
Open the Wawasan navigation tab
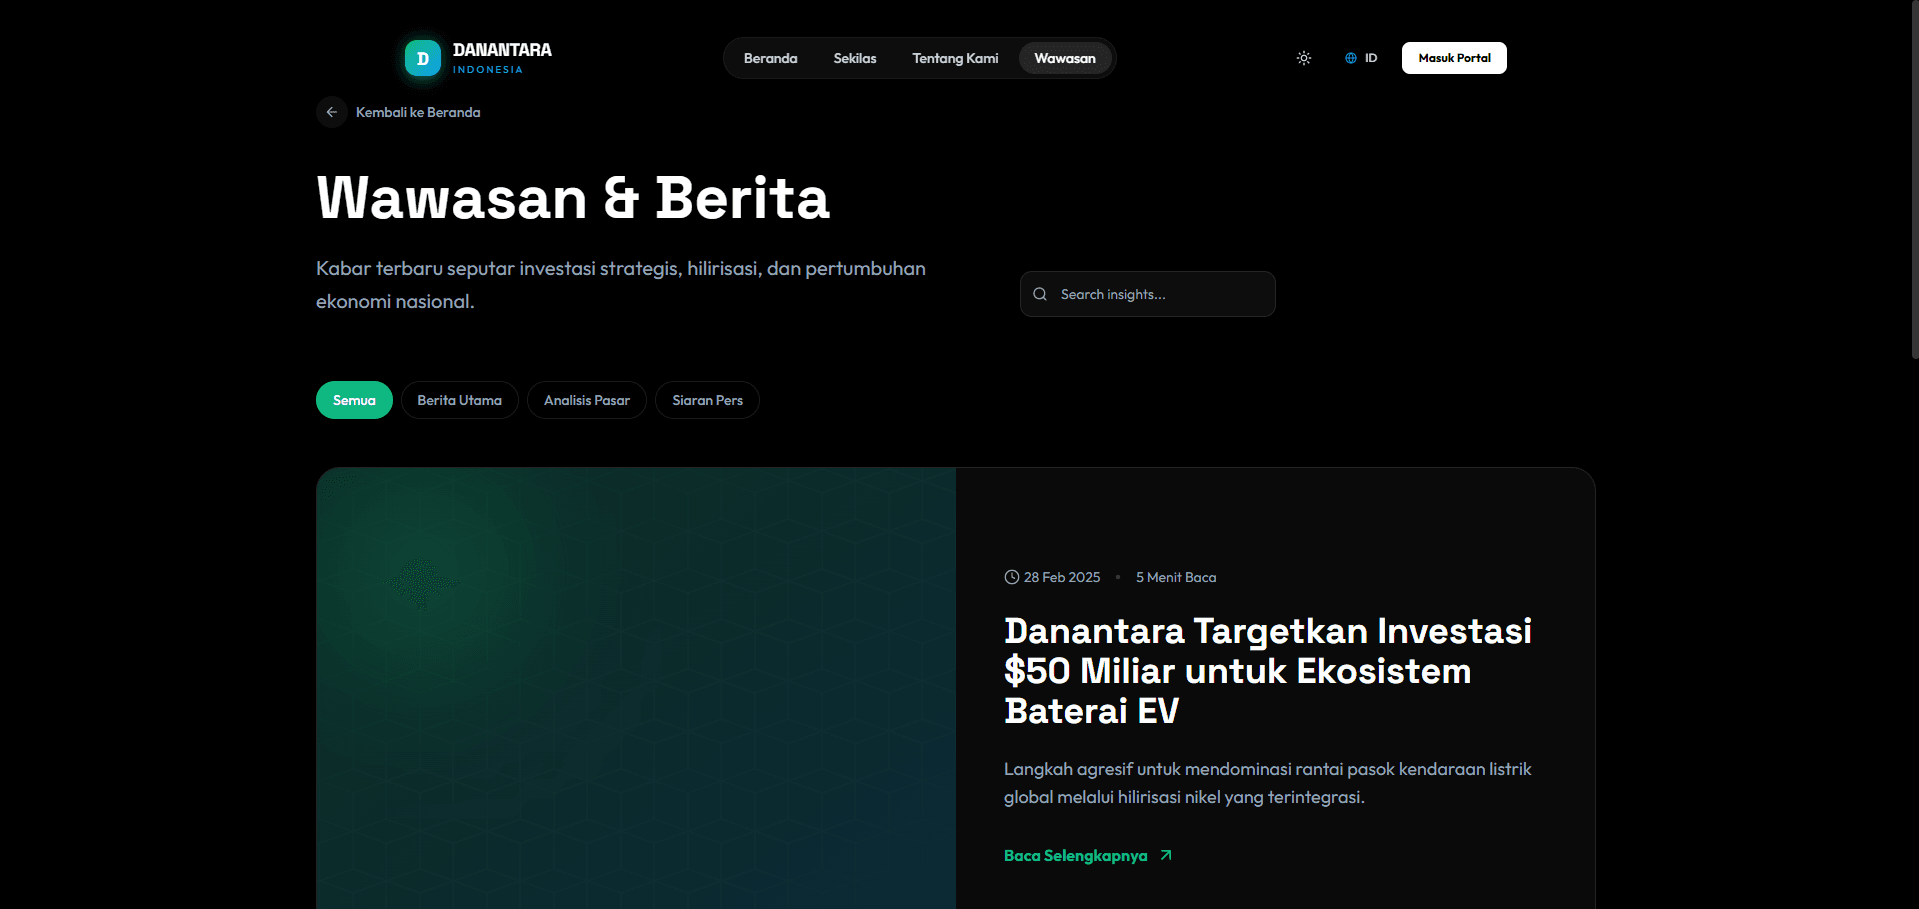1065,58
